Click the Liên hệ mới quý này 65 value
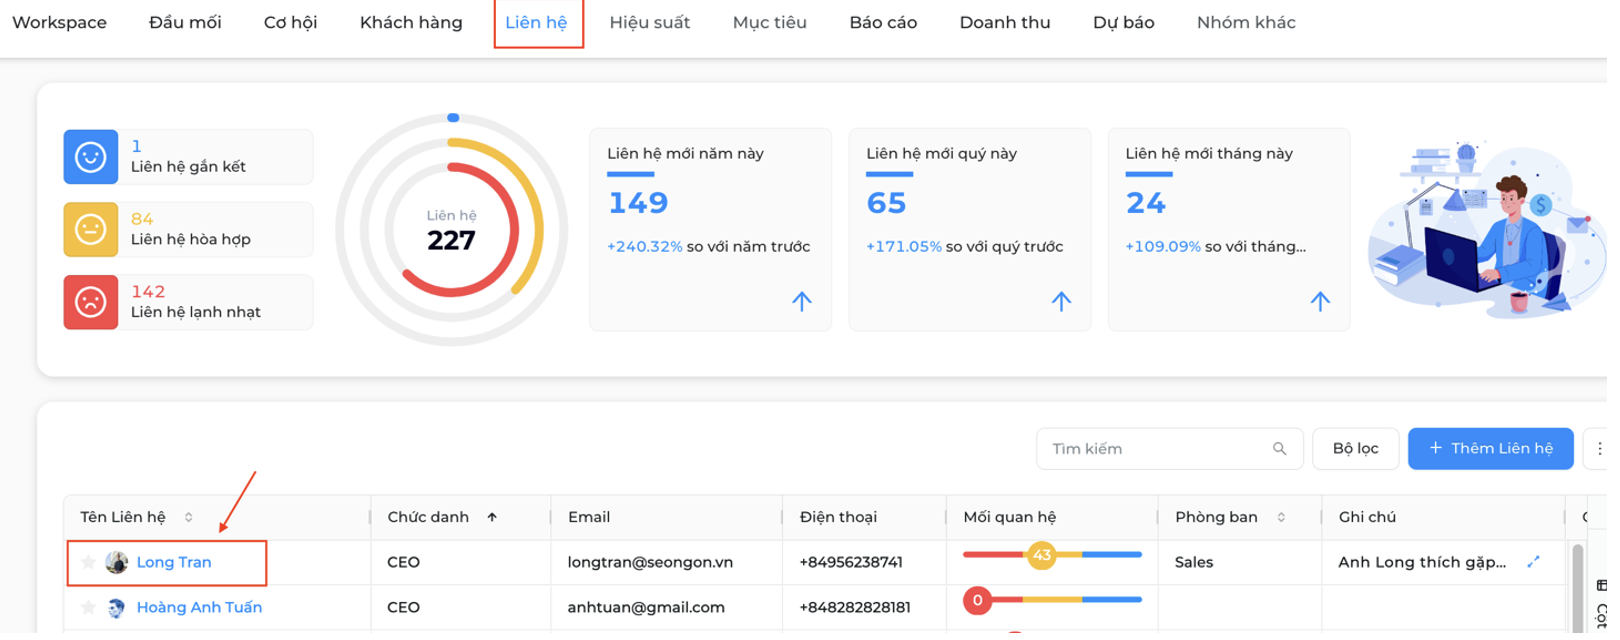 point(886,203)
